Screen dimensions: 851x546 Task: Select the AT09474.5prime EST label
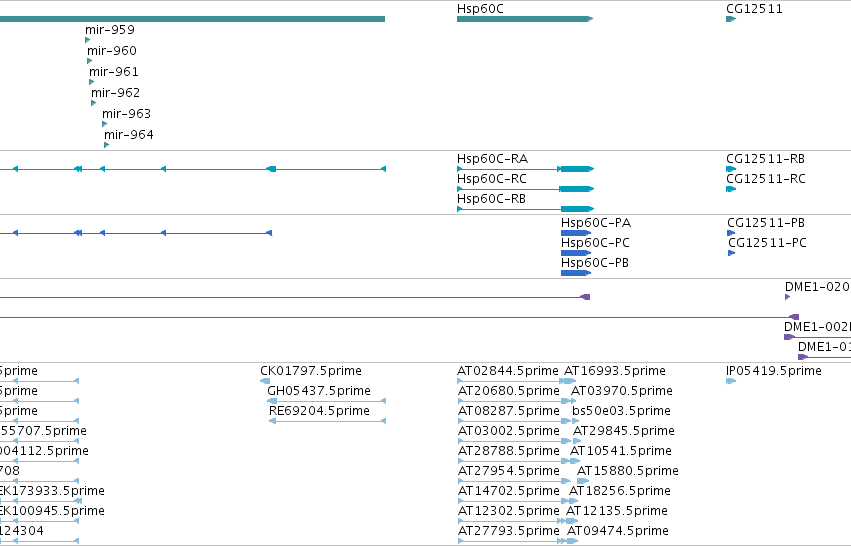[x=618, y=531]
